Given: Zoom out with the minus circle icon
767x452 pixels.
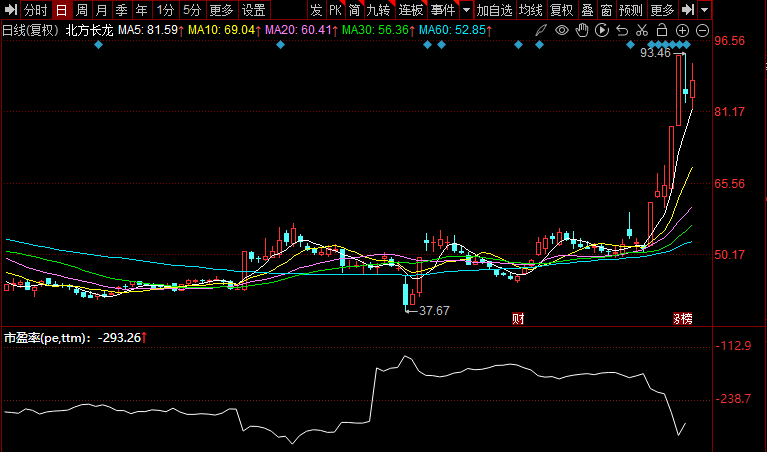Looking at the screenshot, I should [704, 30].
